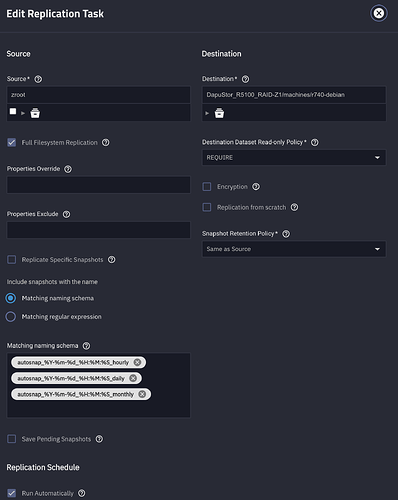398x500 pixels.
Task: Close the Edit Replication Task dialog
Action: coord(379,13)
